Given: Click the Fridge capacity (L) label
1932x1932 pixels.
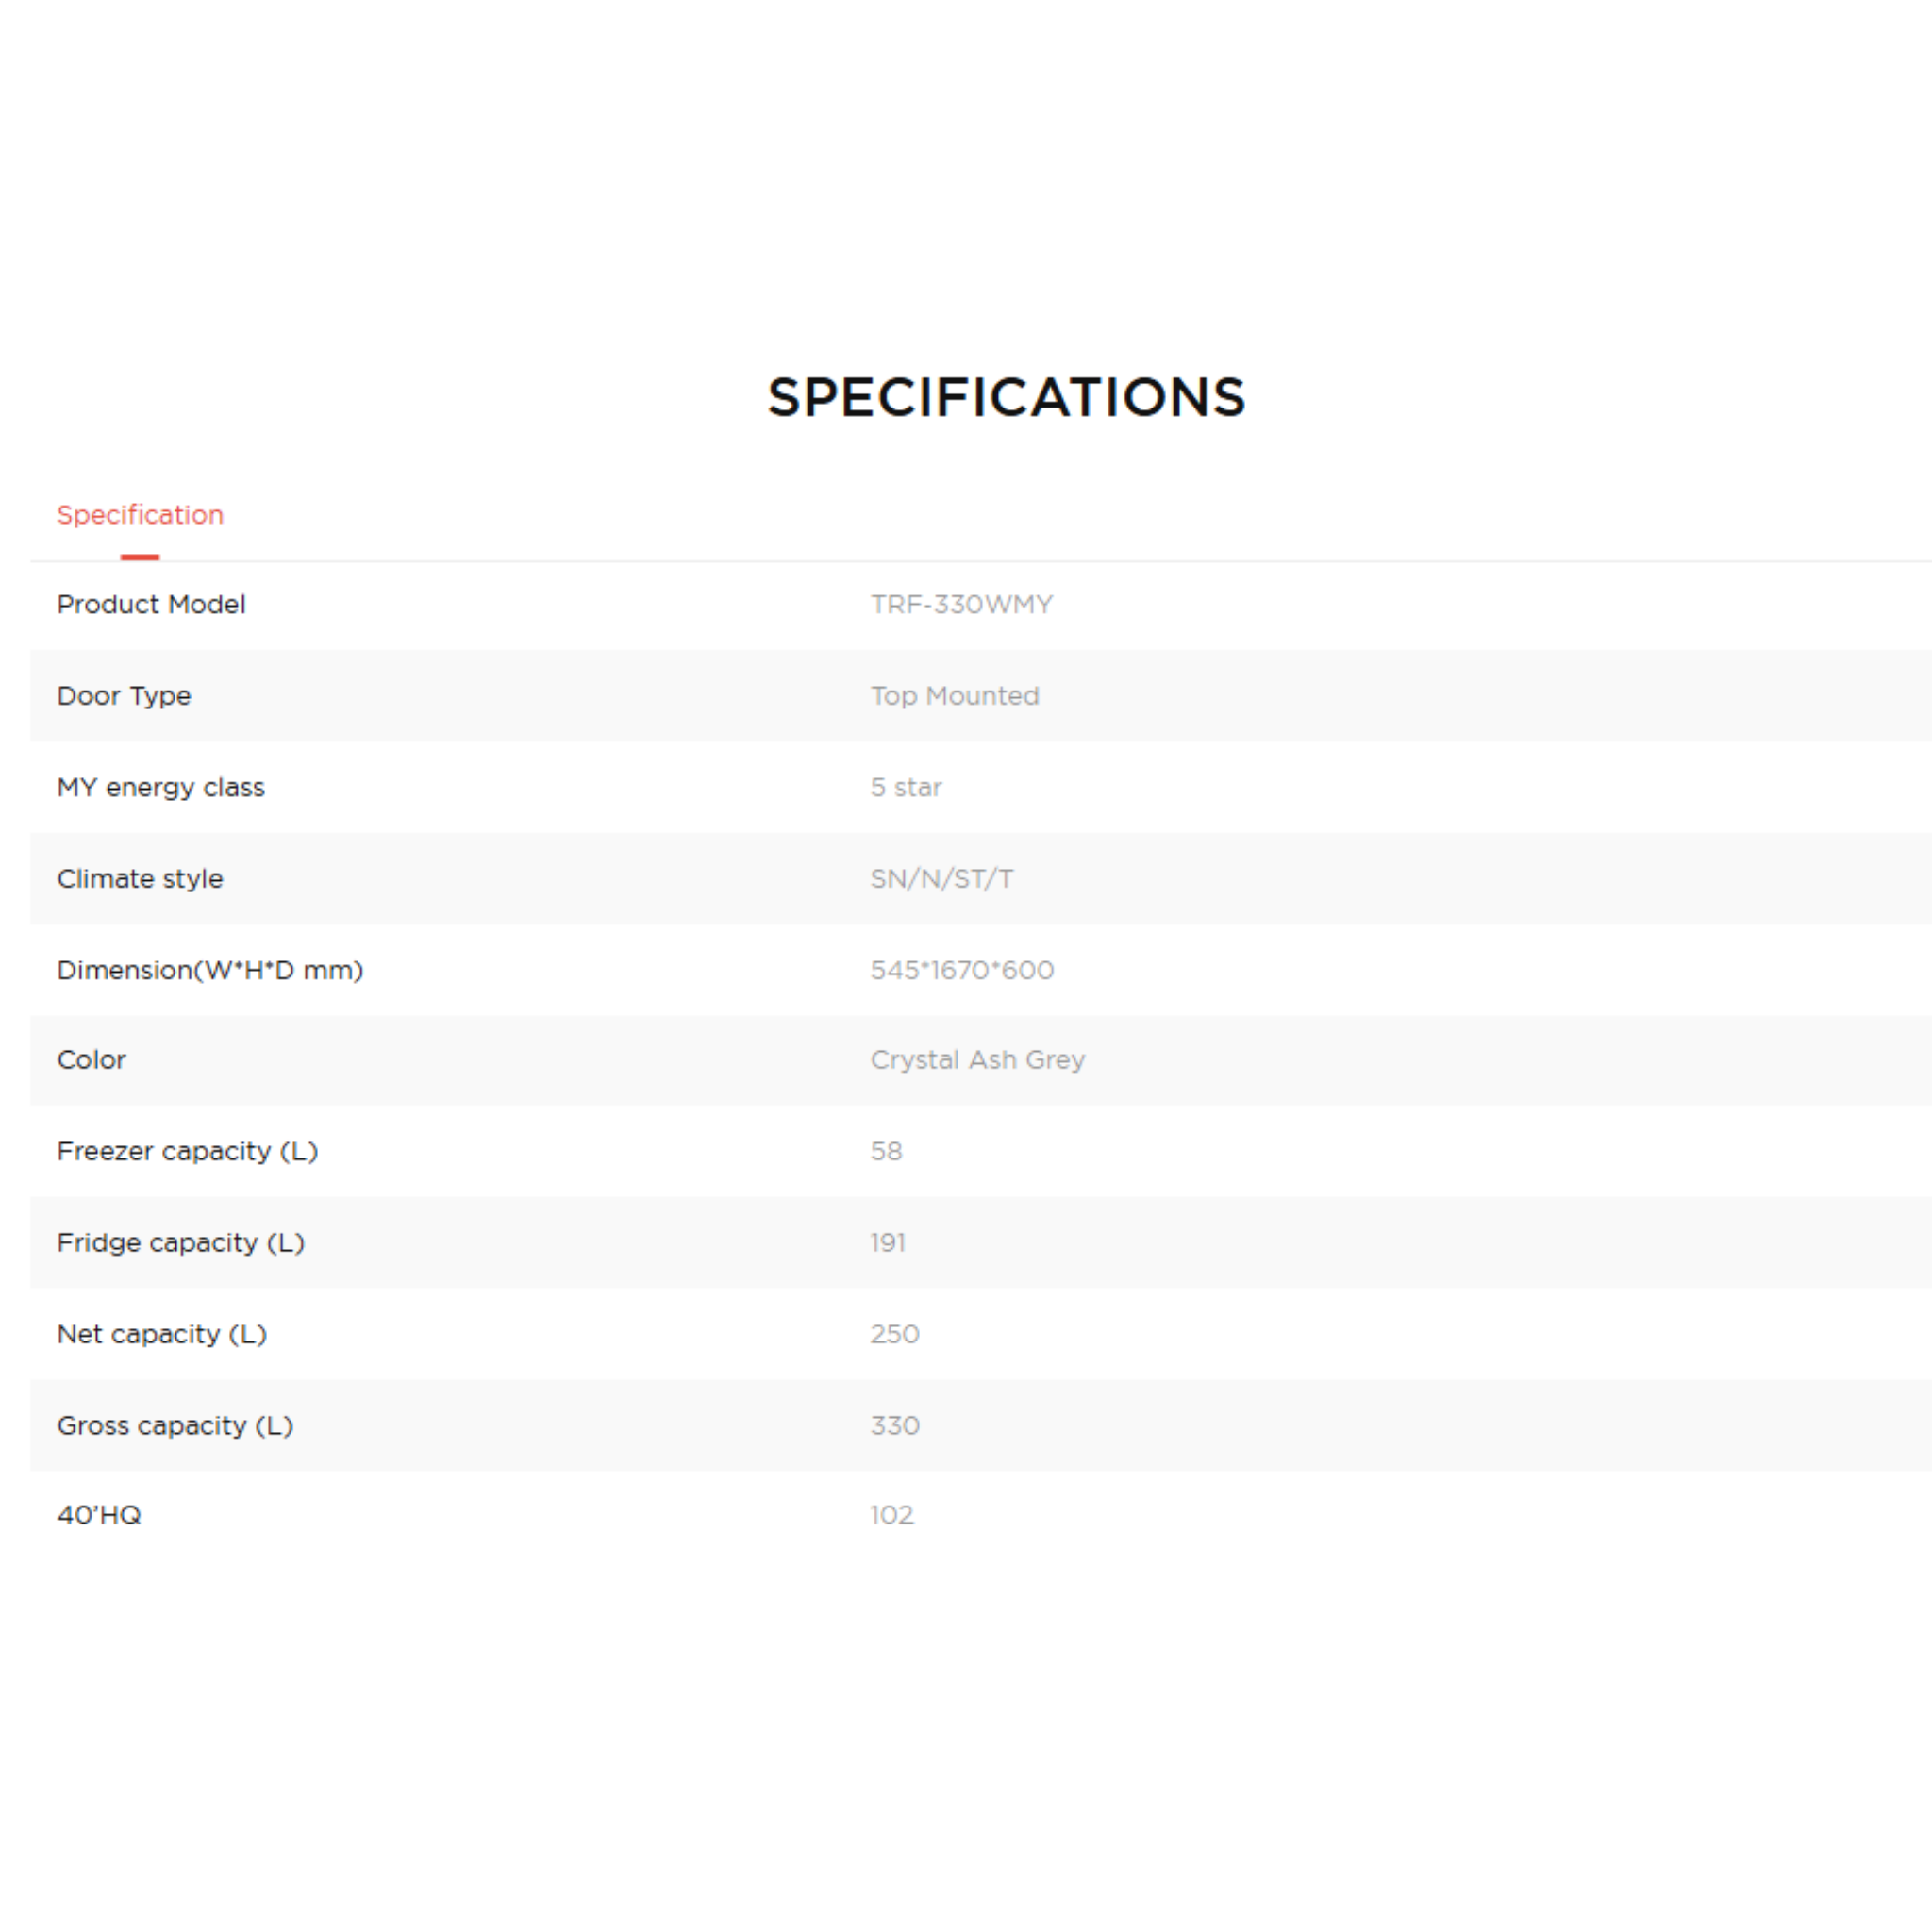Looking at the screenshot, I should click(x=181, y=1243).
